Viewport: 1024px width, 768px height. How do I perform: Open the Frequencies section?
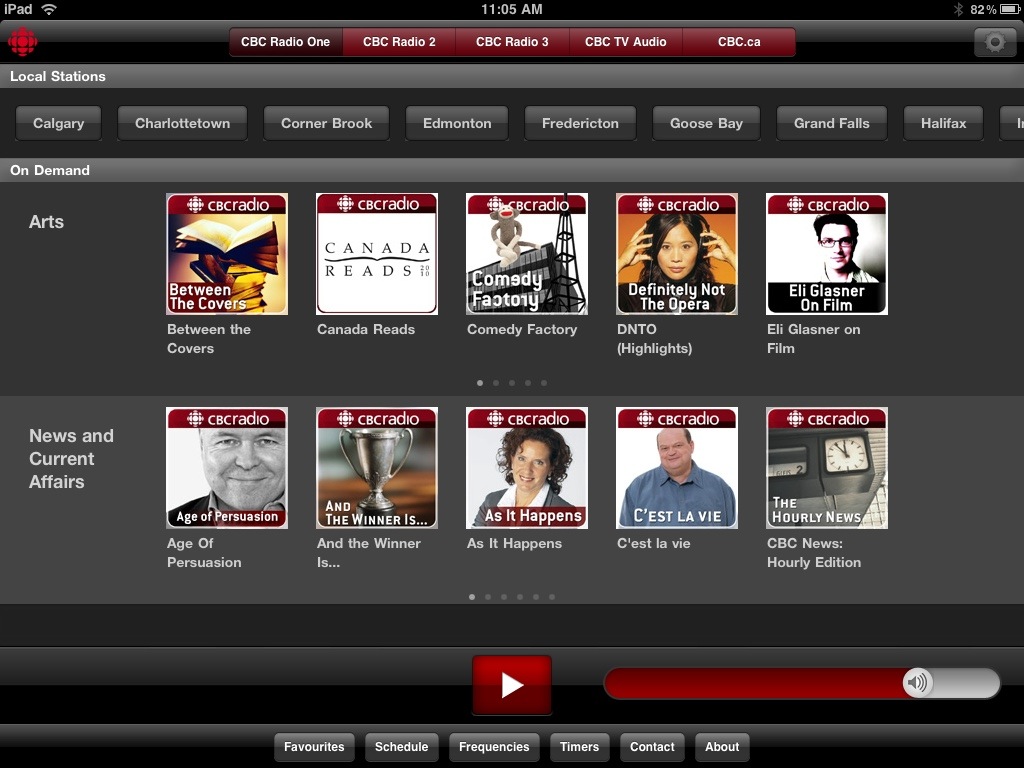click(494, 747)
